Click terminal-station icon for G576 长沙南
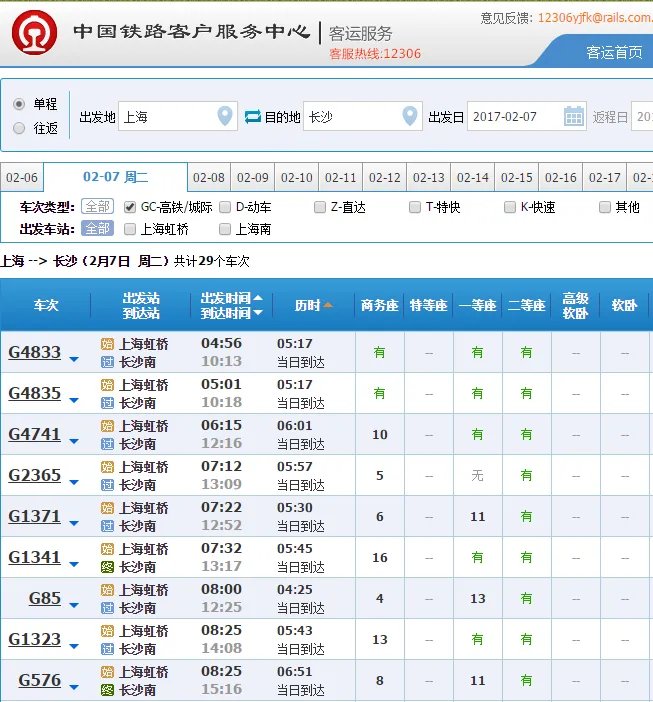Image resolution: width=653 pixels, height=702 pixels. [x=107, y=690]
